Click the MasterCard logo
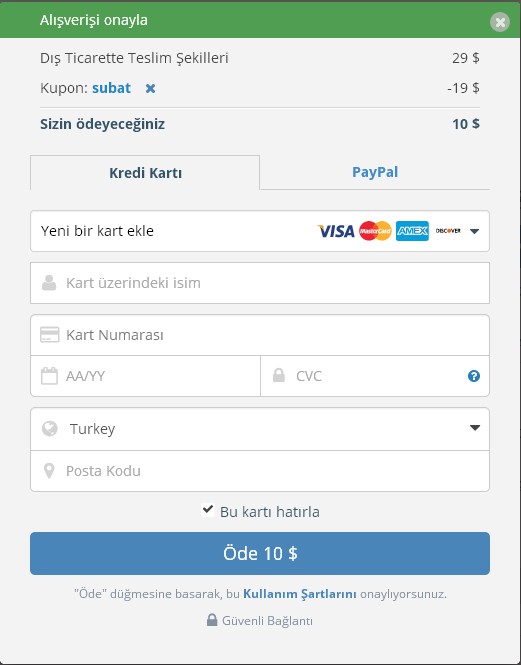The height and width of the screenshot is (665, 521). coord(375,231)
